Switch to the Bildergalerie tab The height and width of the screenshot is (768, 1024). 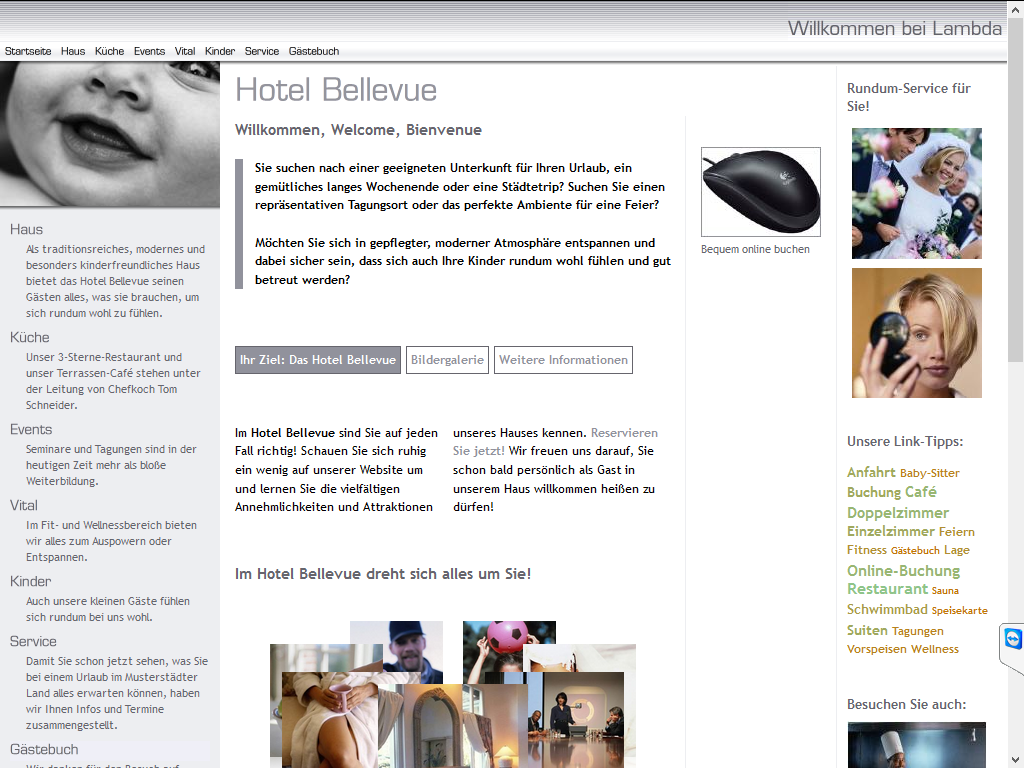[447, 360]
